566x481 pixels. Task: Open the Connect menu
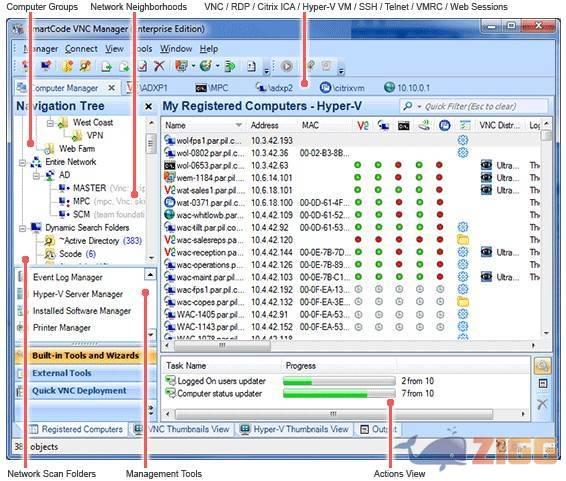pyautogui.click(x=81, y=49)
